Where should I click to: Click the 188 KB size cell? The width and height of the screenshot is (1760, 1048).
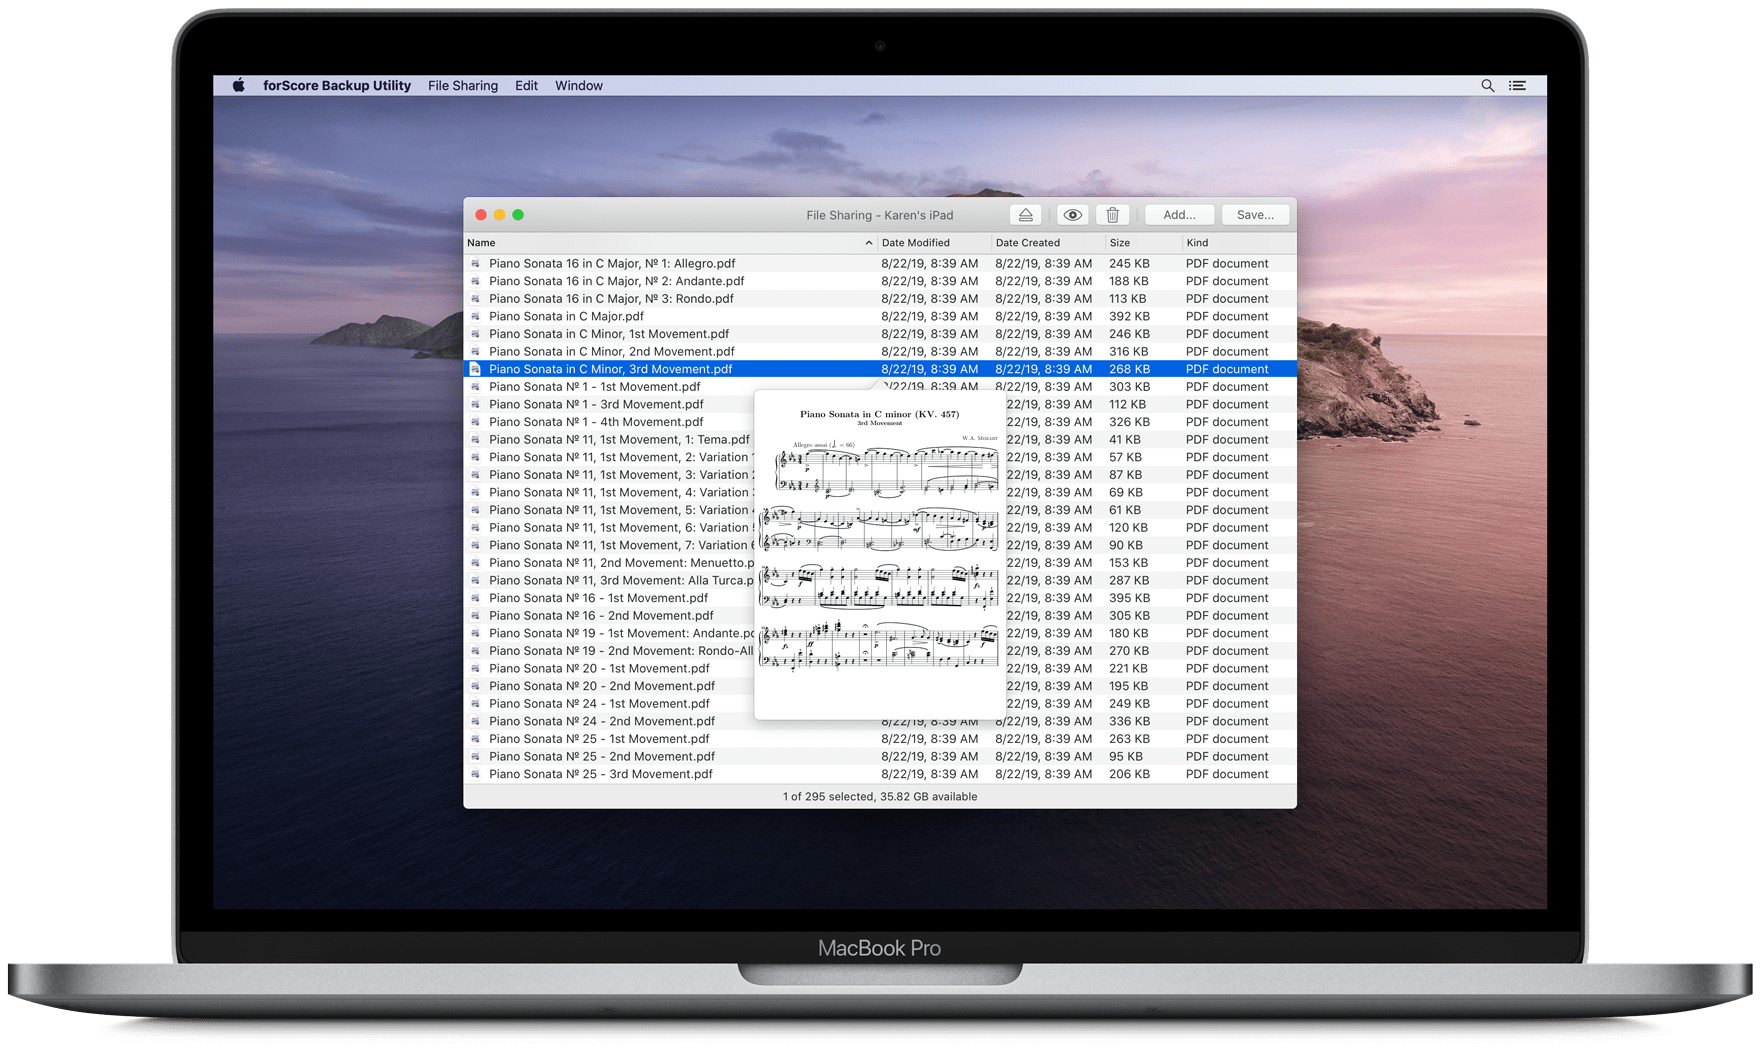[x=1129, y=282]
